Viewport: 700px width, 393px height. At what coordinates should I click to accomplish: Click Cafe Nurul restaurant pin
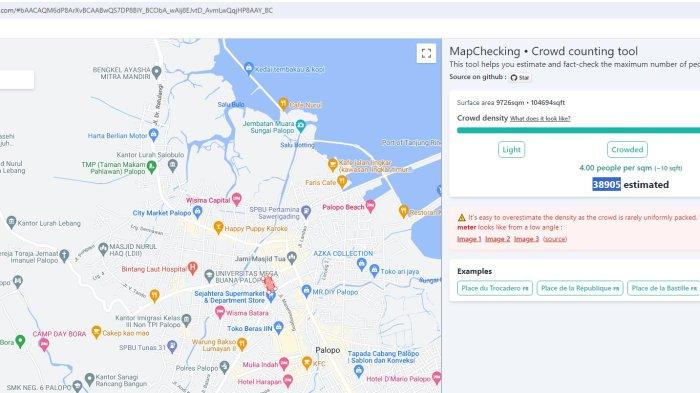tap(283, 104)
